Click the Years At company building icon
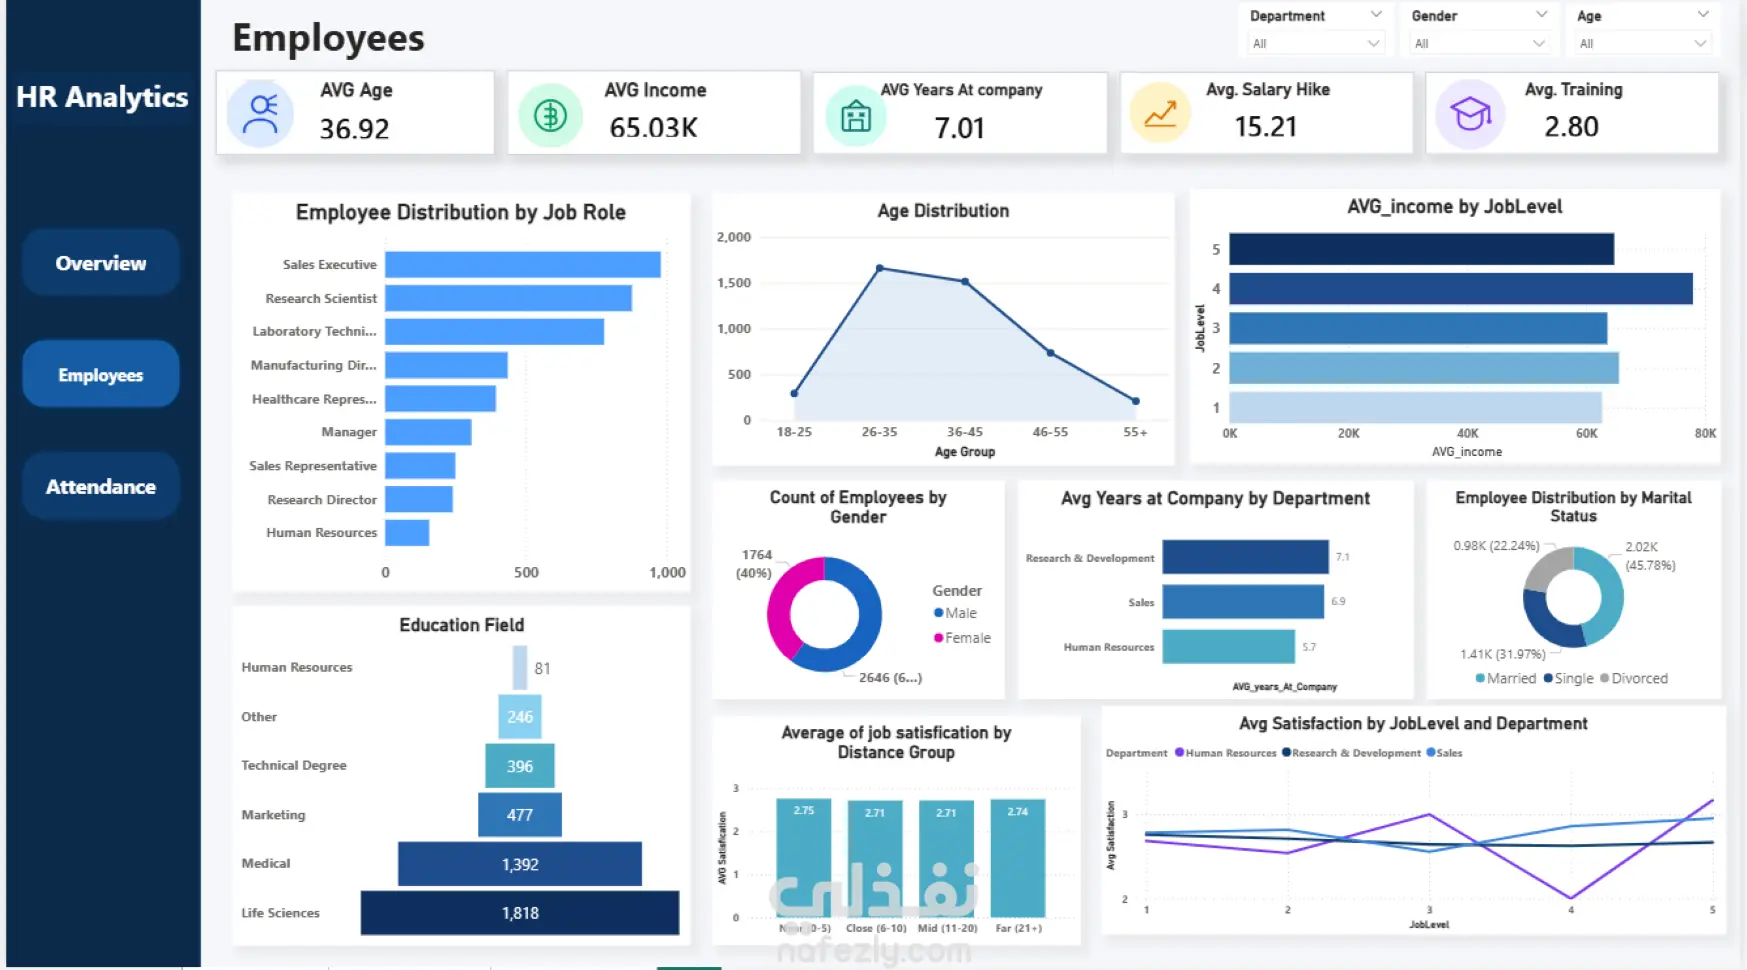 856,116
